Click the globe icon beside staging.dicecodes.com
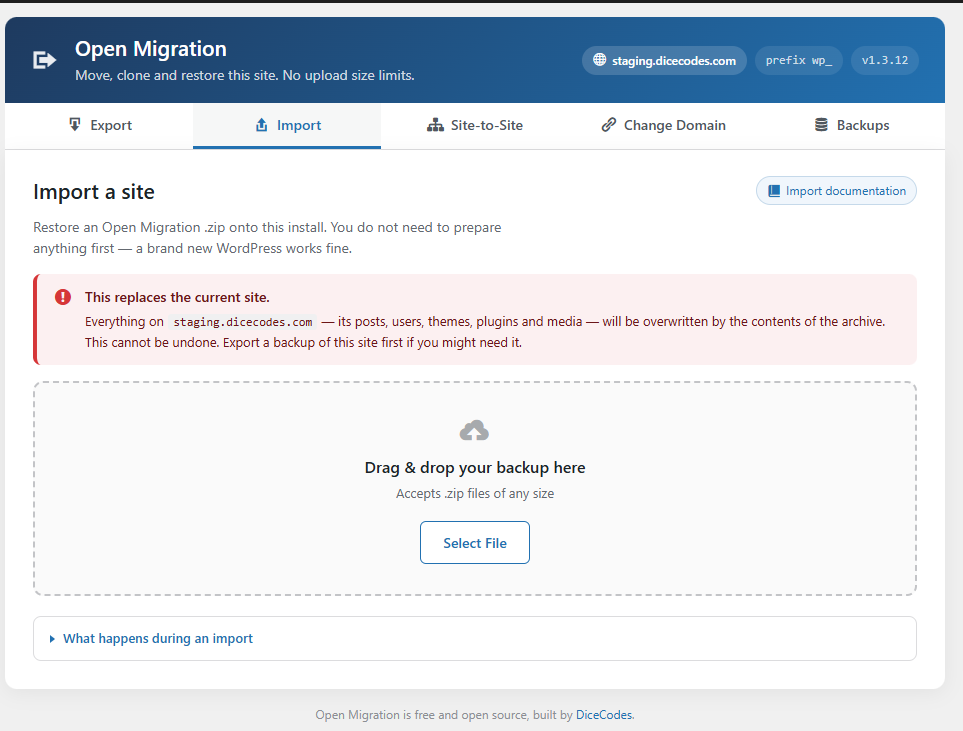Viewport: 963px width, 731px height. click(599, 60)
